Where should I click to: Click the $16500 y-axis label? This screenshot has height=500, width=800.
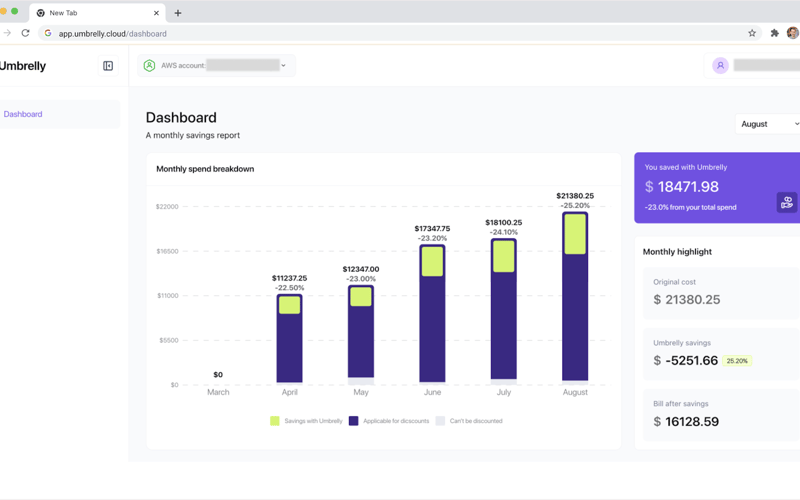pyautogui.click(x=167, y=251)
